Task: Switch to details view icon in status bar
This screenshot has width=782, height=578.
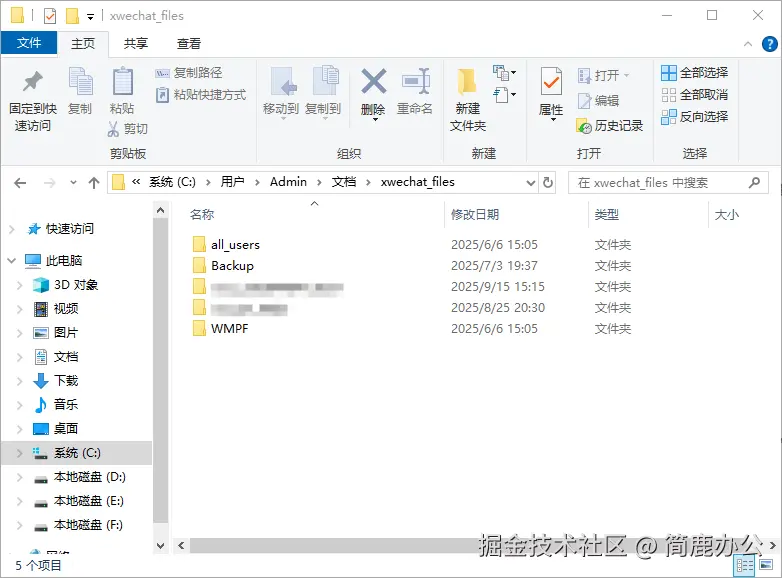Action: pos(745,565)
